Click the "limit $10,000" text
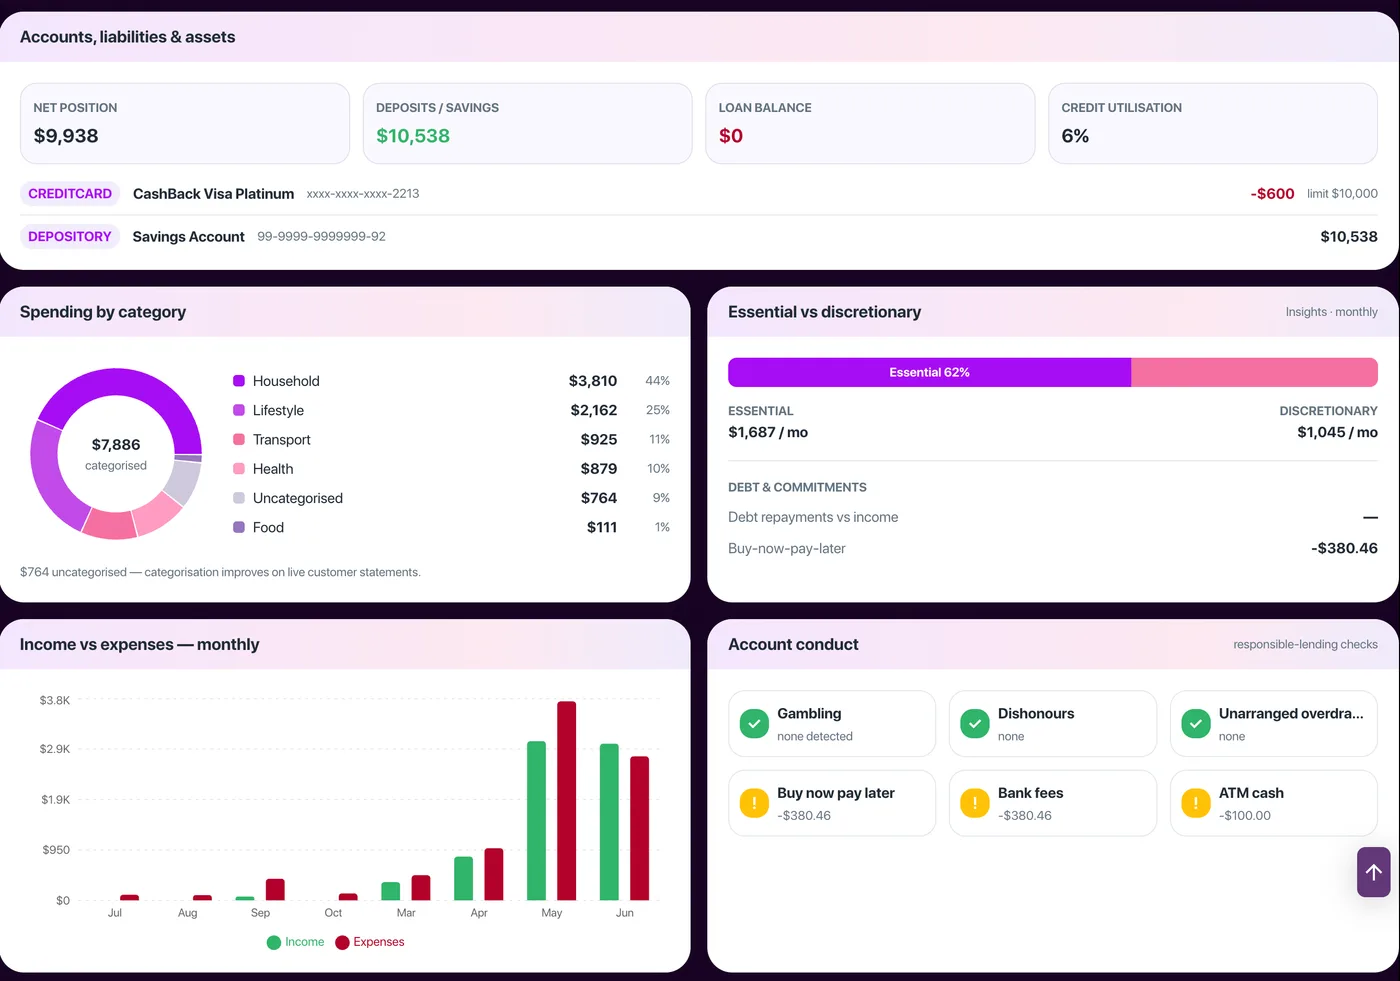The image size is (1400, 981). [1342, 194]
